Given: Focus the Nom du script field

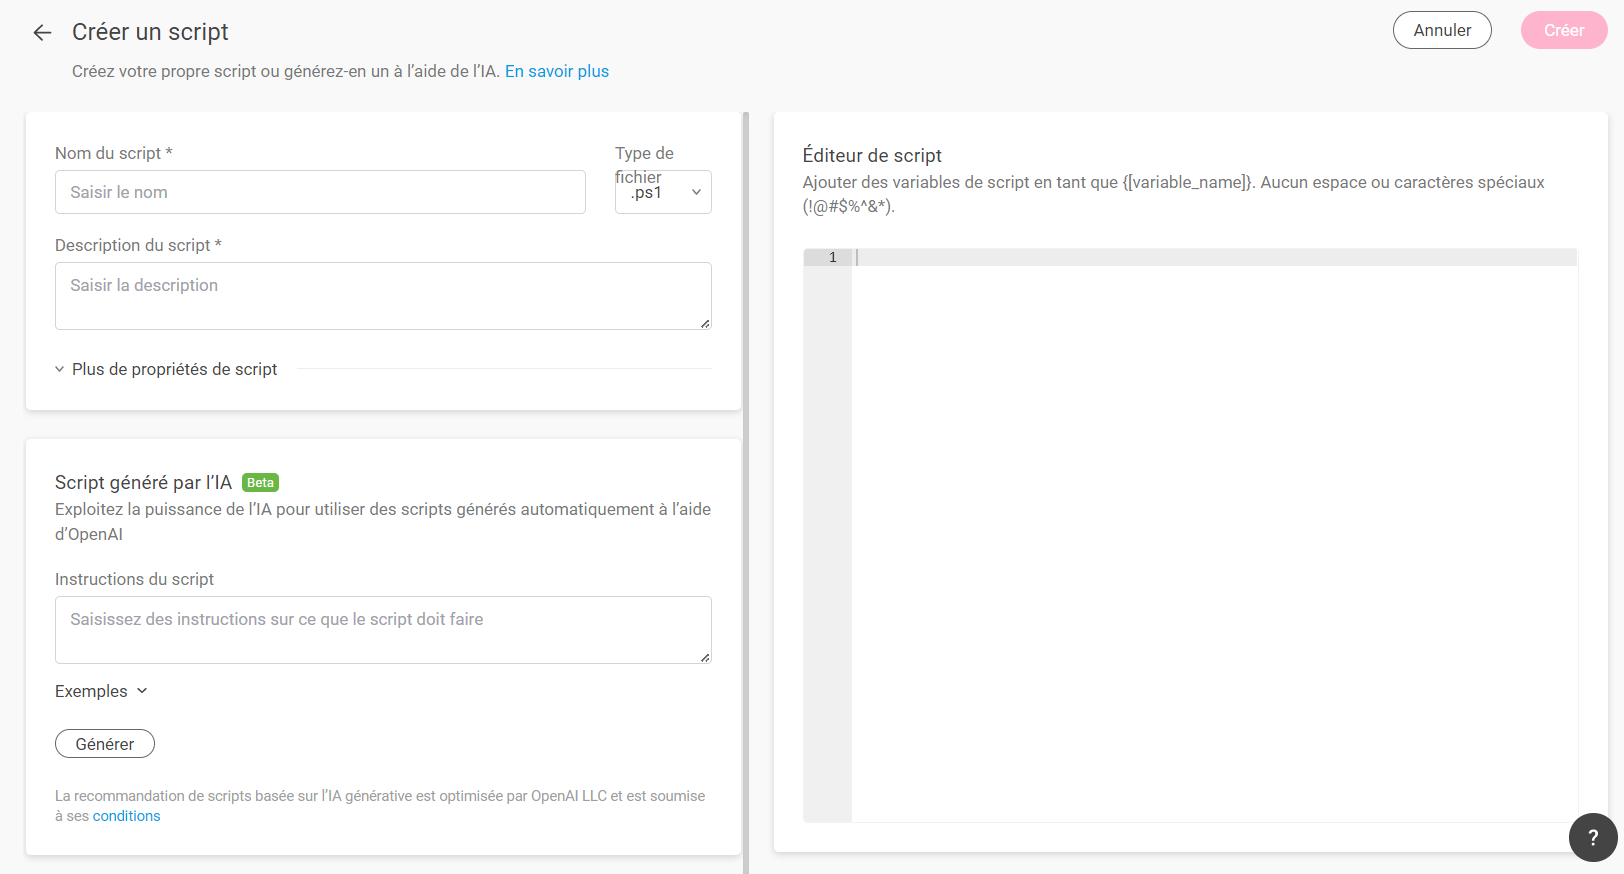Looking at the screenshot, I should [320, 192].
